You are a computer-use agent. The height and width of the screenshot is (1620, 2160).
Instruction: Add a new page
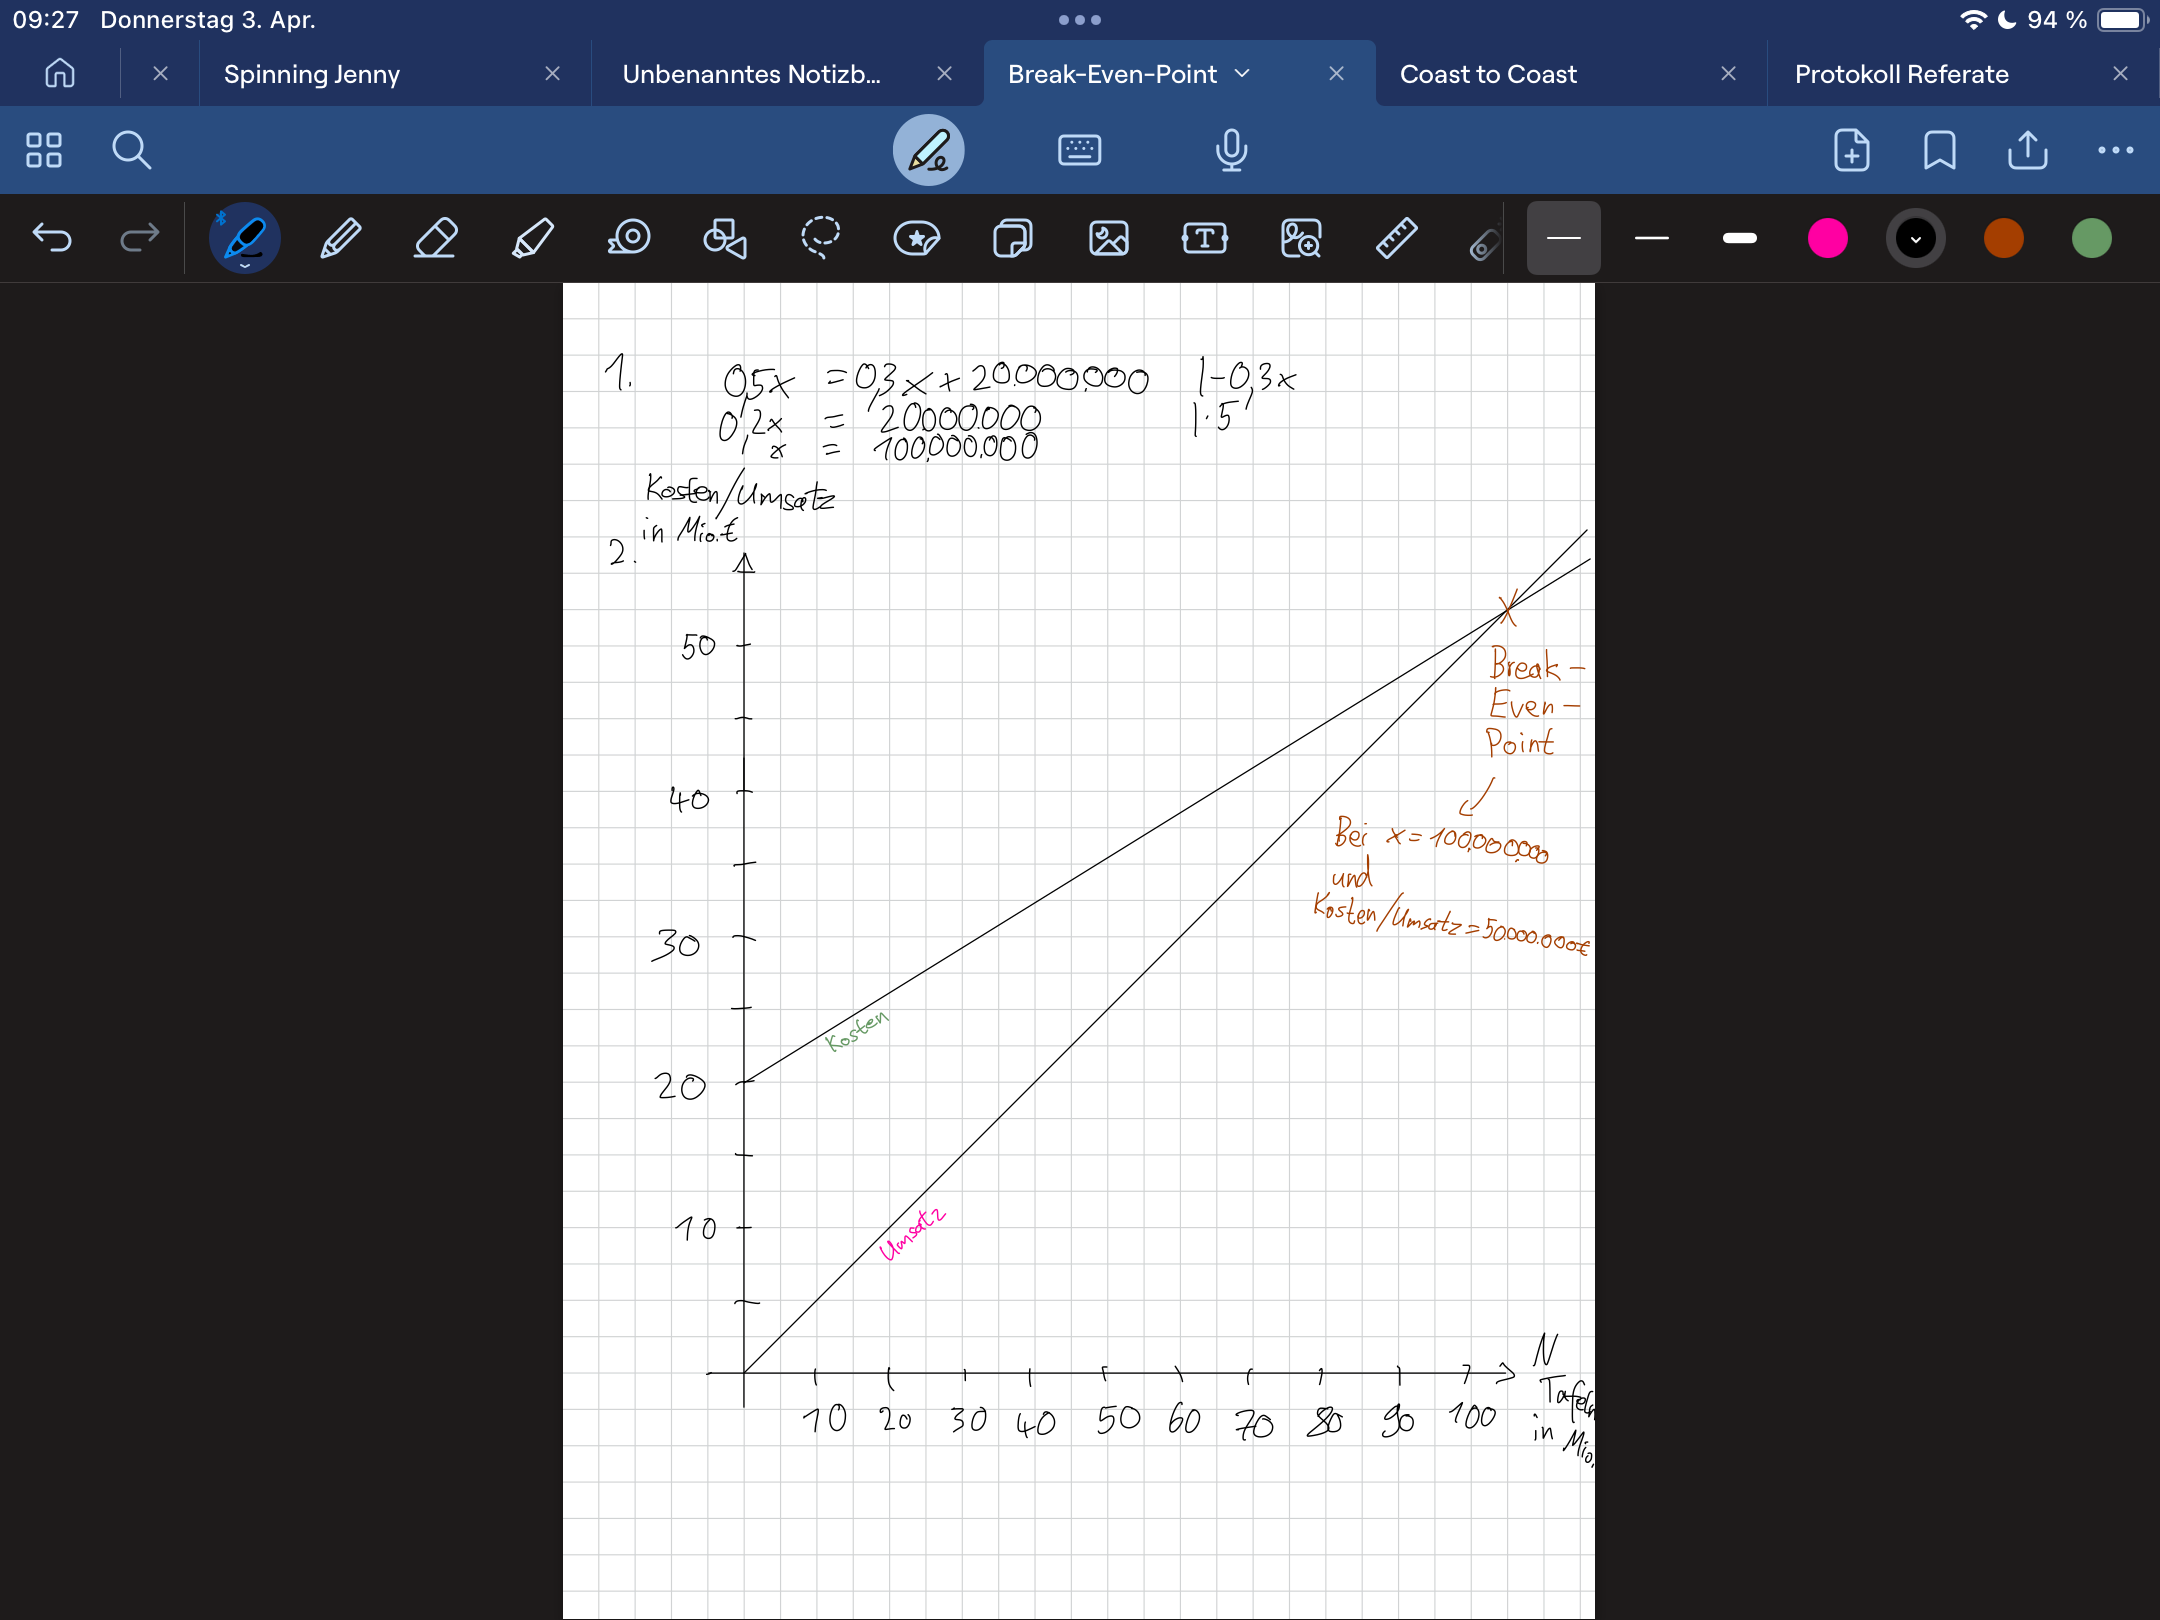[x=1851, y=150]
